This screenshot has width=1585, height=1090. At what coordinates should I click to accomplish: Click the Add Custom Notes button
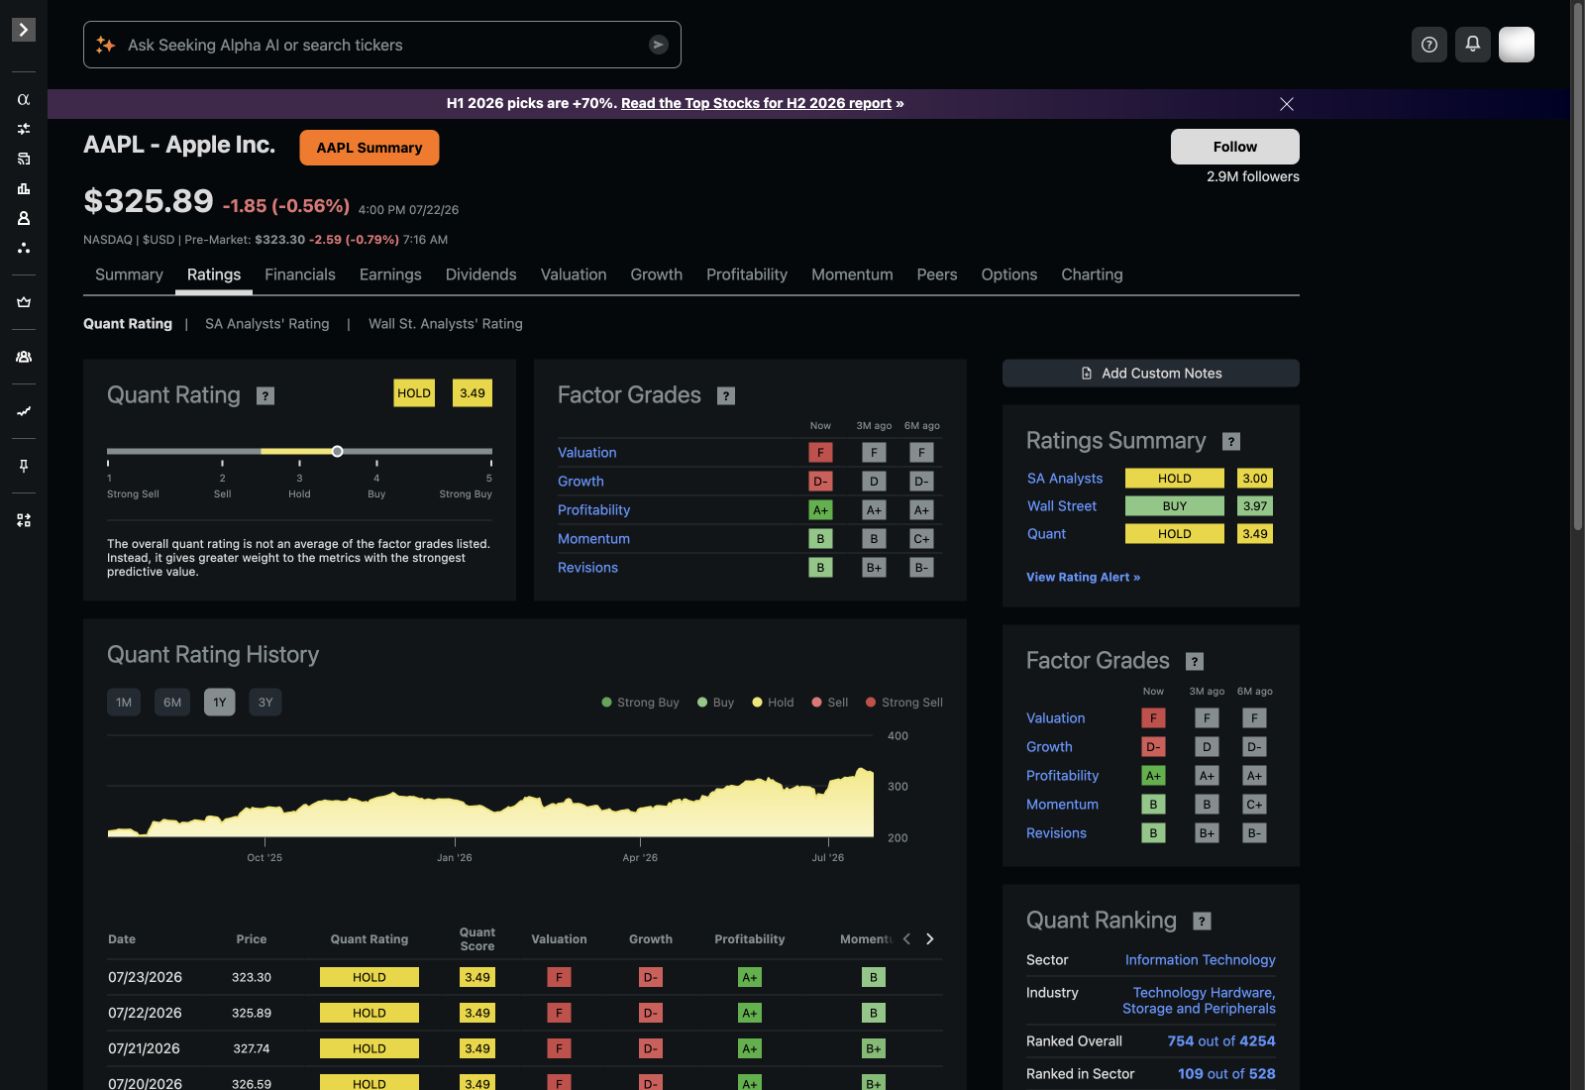tap(1151, 373)
